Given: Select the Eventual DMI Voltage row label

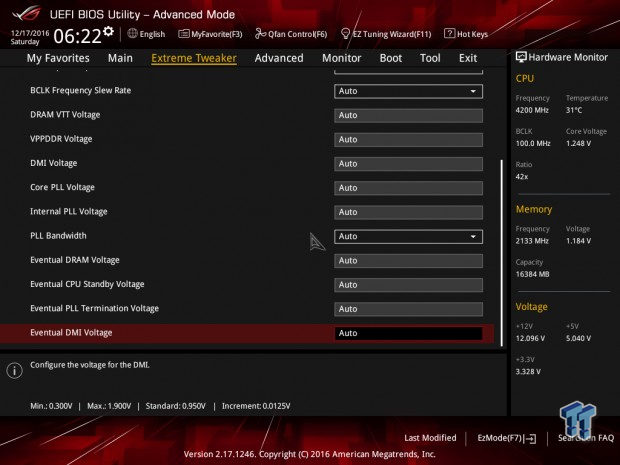Looking at the screenshot, I should coord(71,333).
